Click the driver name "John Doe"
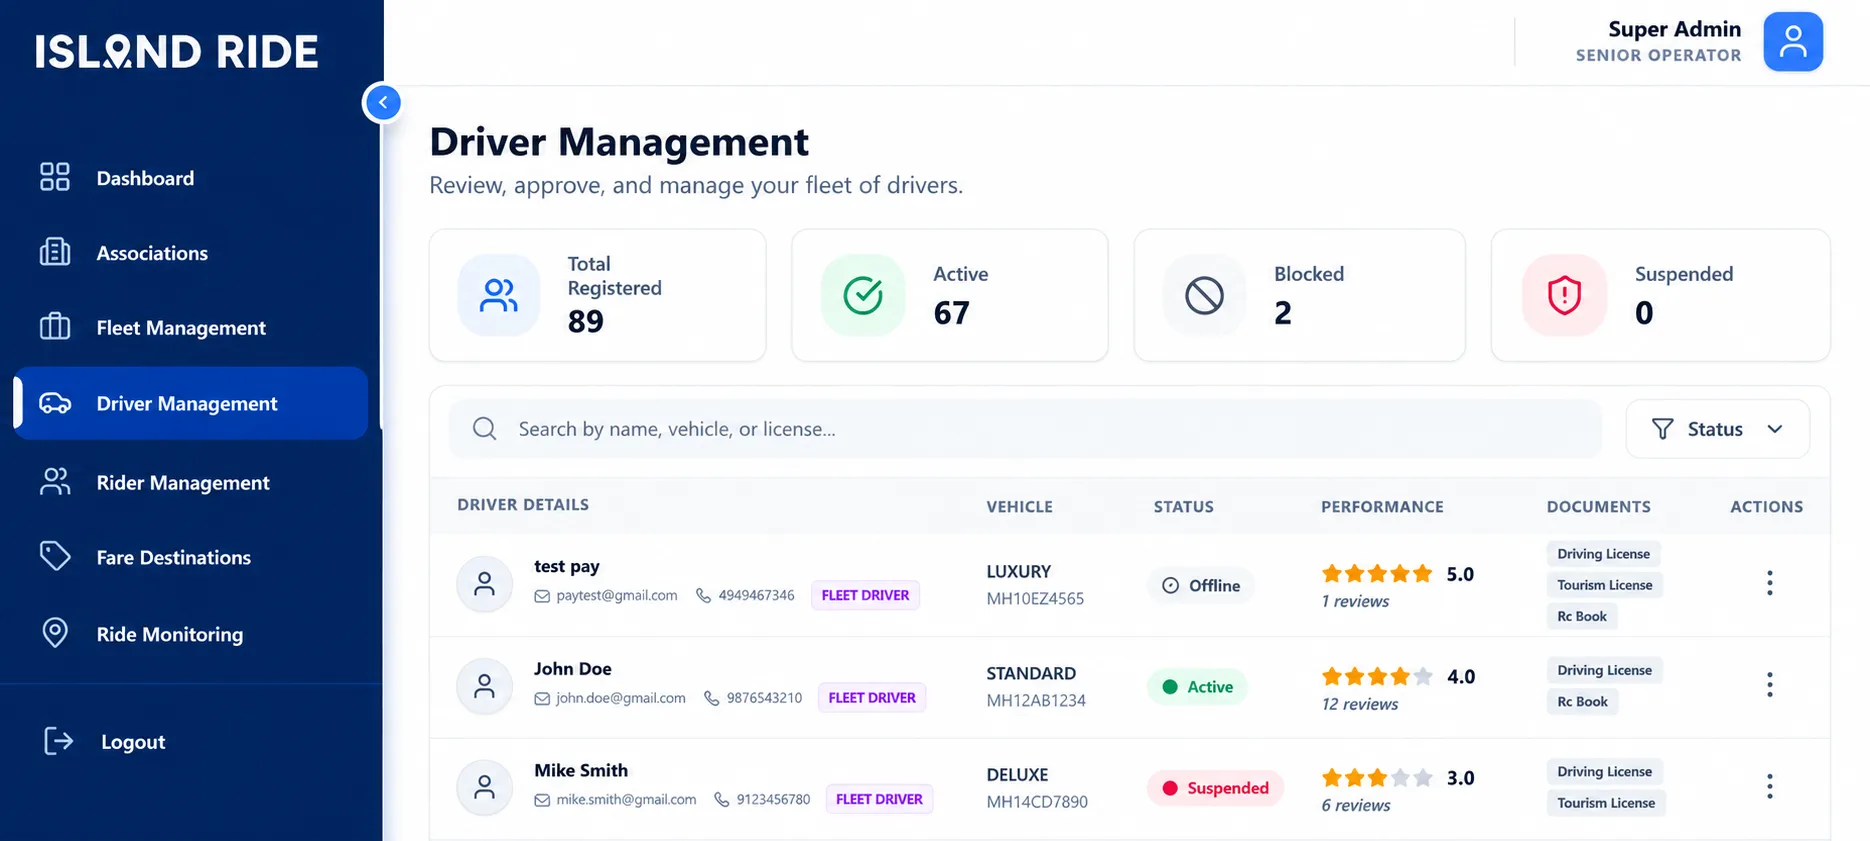The image size is (1870, 841). coord(573,669)
